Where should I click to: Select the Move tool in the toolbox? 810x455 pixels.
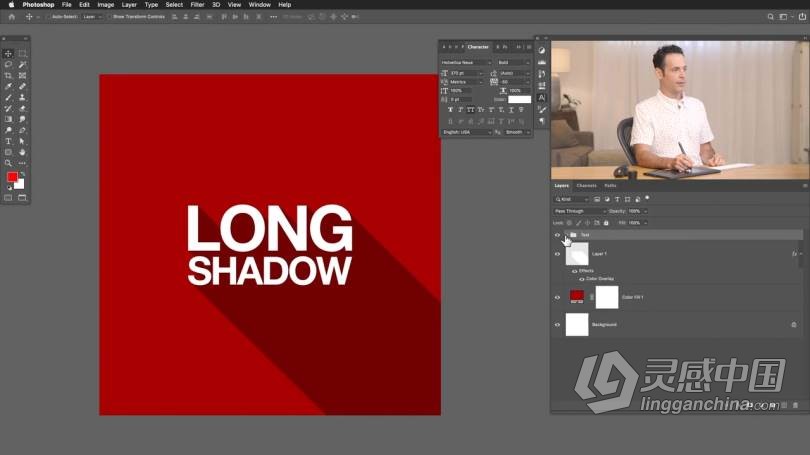point(9,53)
